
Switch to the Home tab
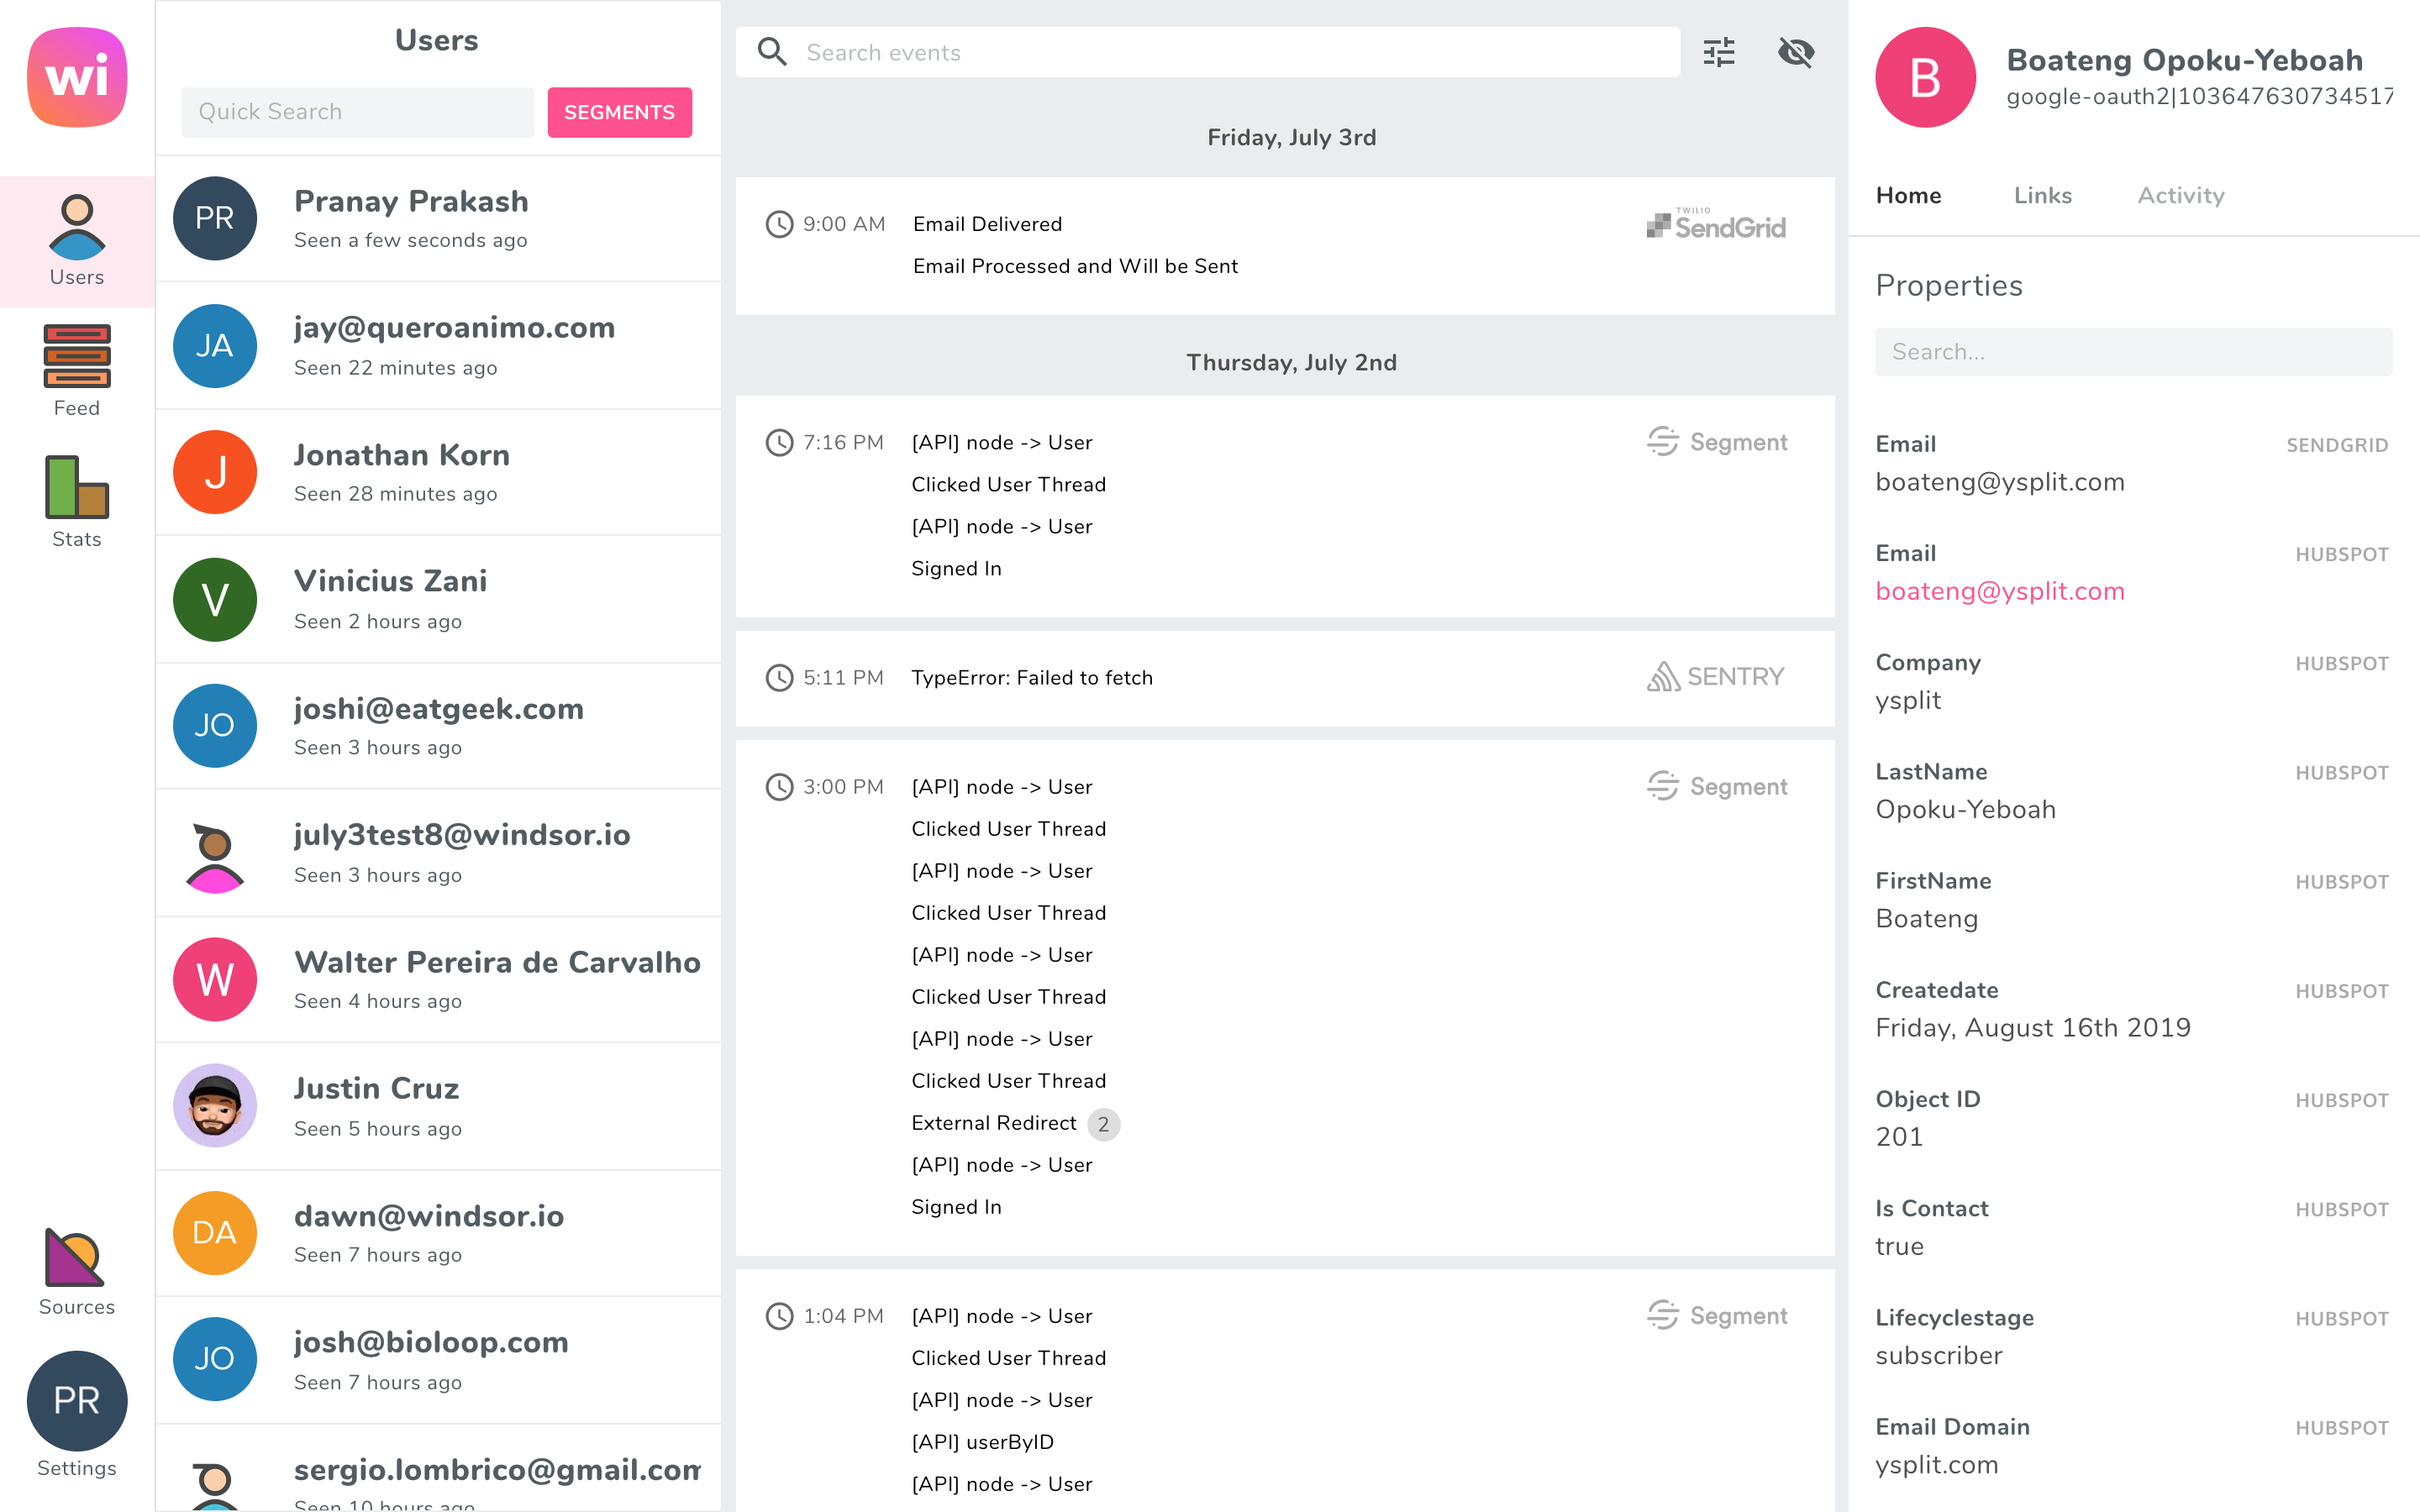[1908, 196]
